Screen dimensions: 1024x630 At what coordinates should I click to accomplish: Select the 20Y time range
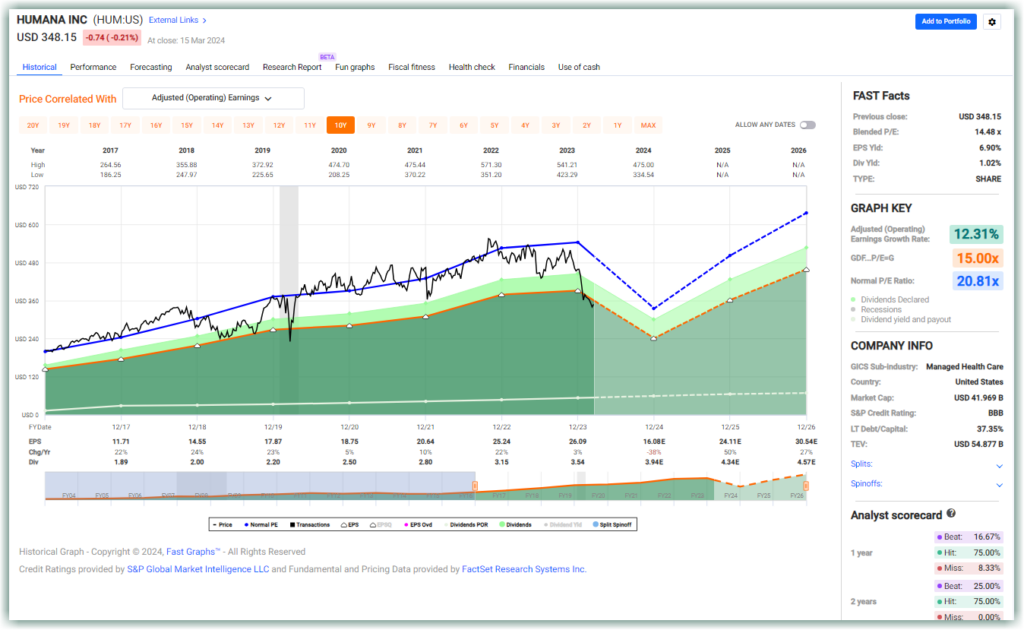point(33,125)
